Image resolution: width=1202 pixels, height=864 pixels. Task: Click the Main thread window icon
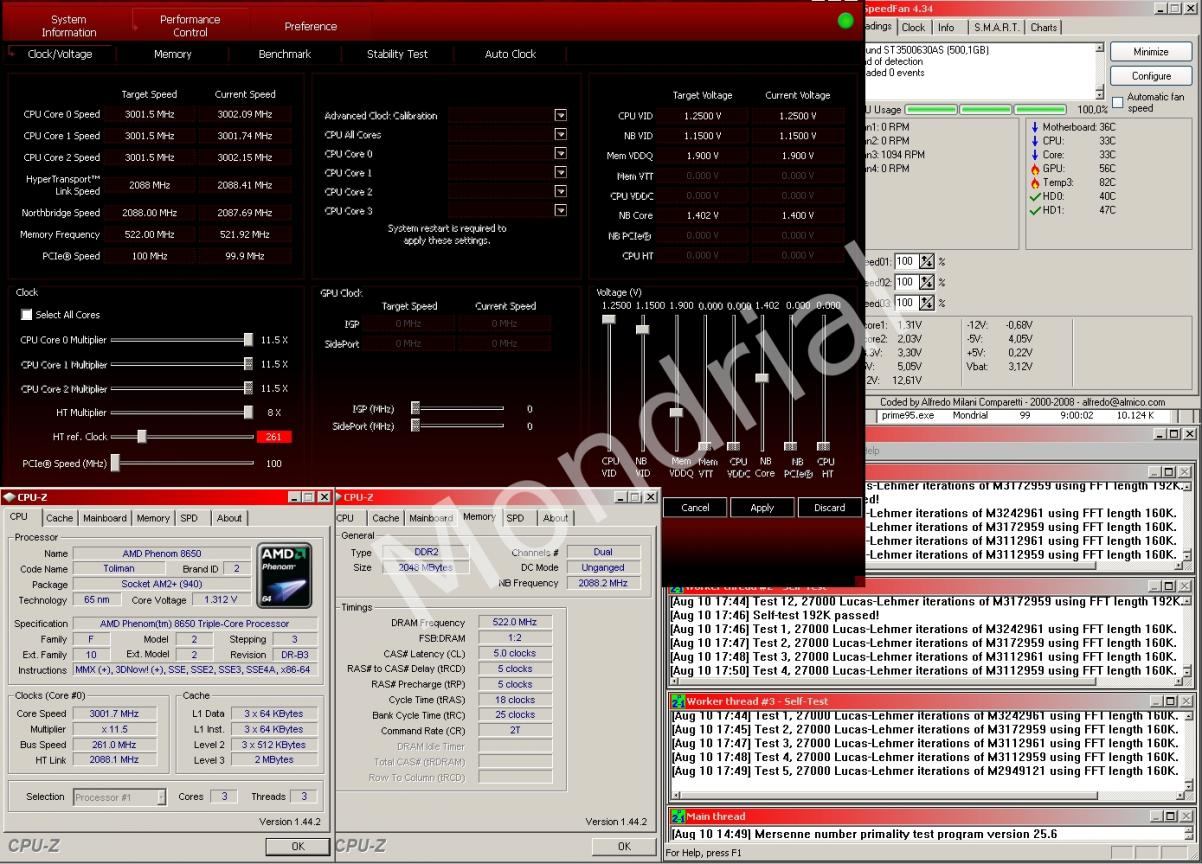pyautogui.click(x=677, y=817)
